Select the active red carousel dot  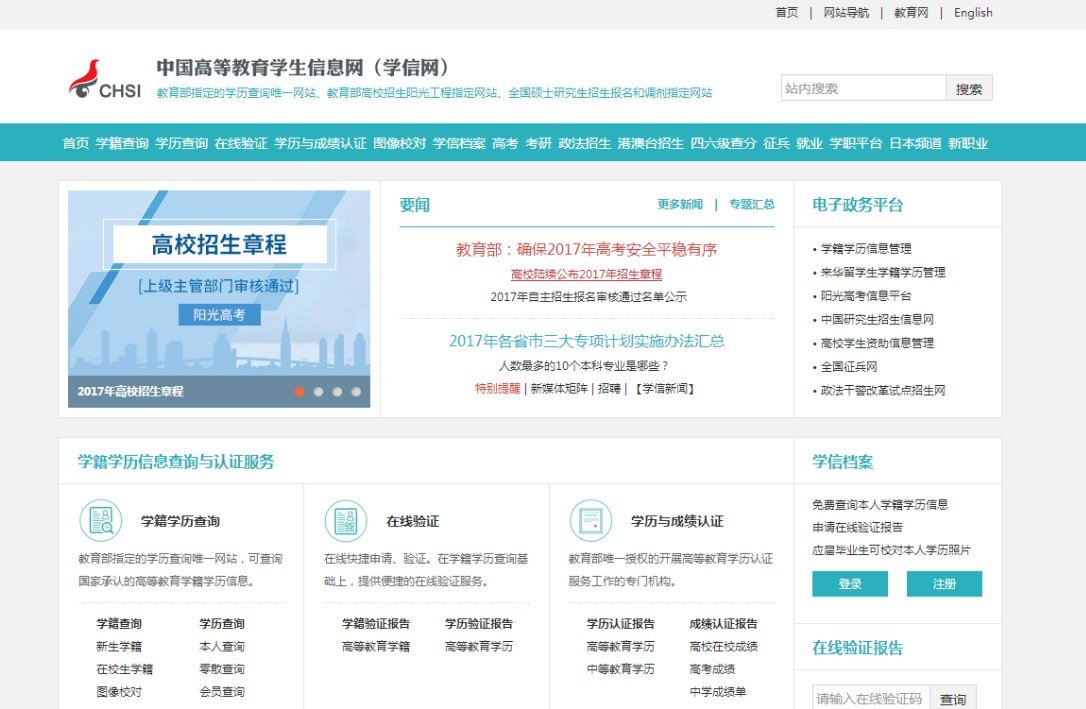pyautogui.click(x=299, y=392)
